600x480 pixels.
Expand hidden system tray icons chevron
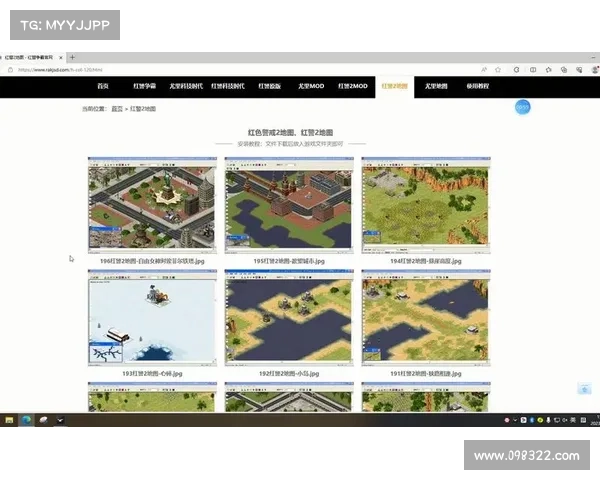tap(515, 420)
